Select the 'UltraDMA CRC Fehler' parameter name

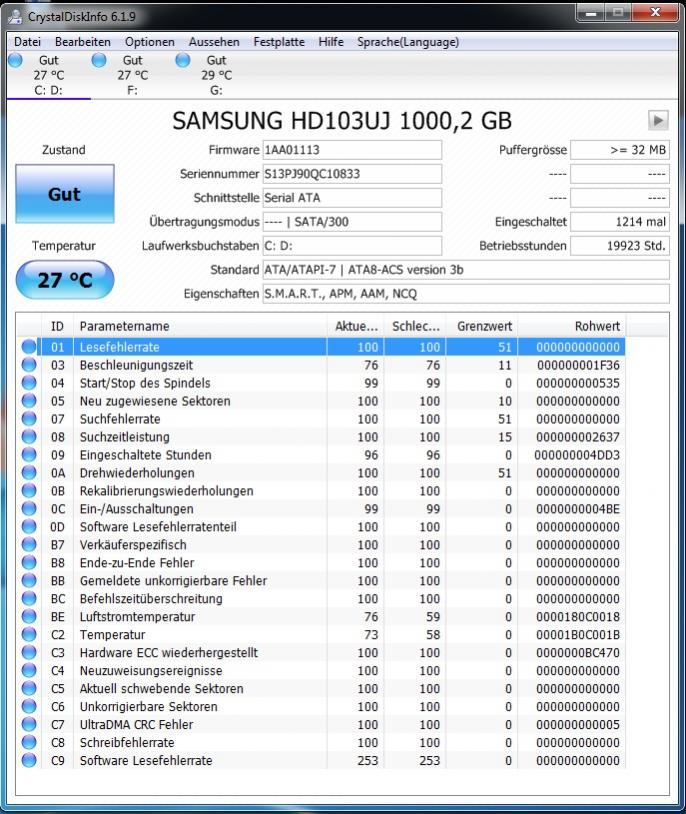(136, 724)
